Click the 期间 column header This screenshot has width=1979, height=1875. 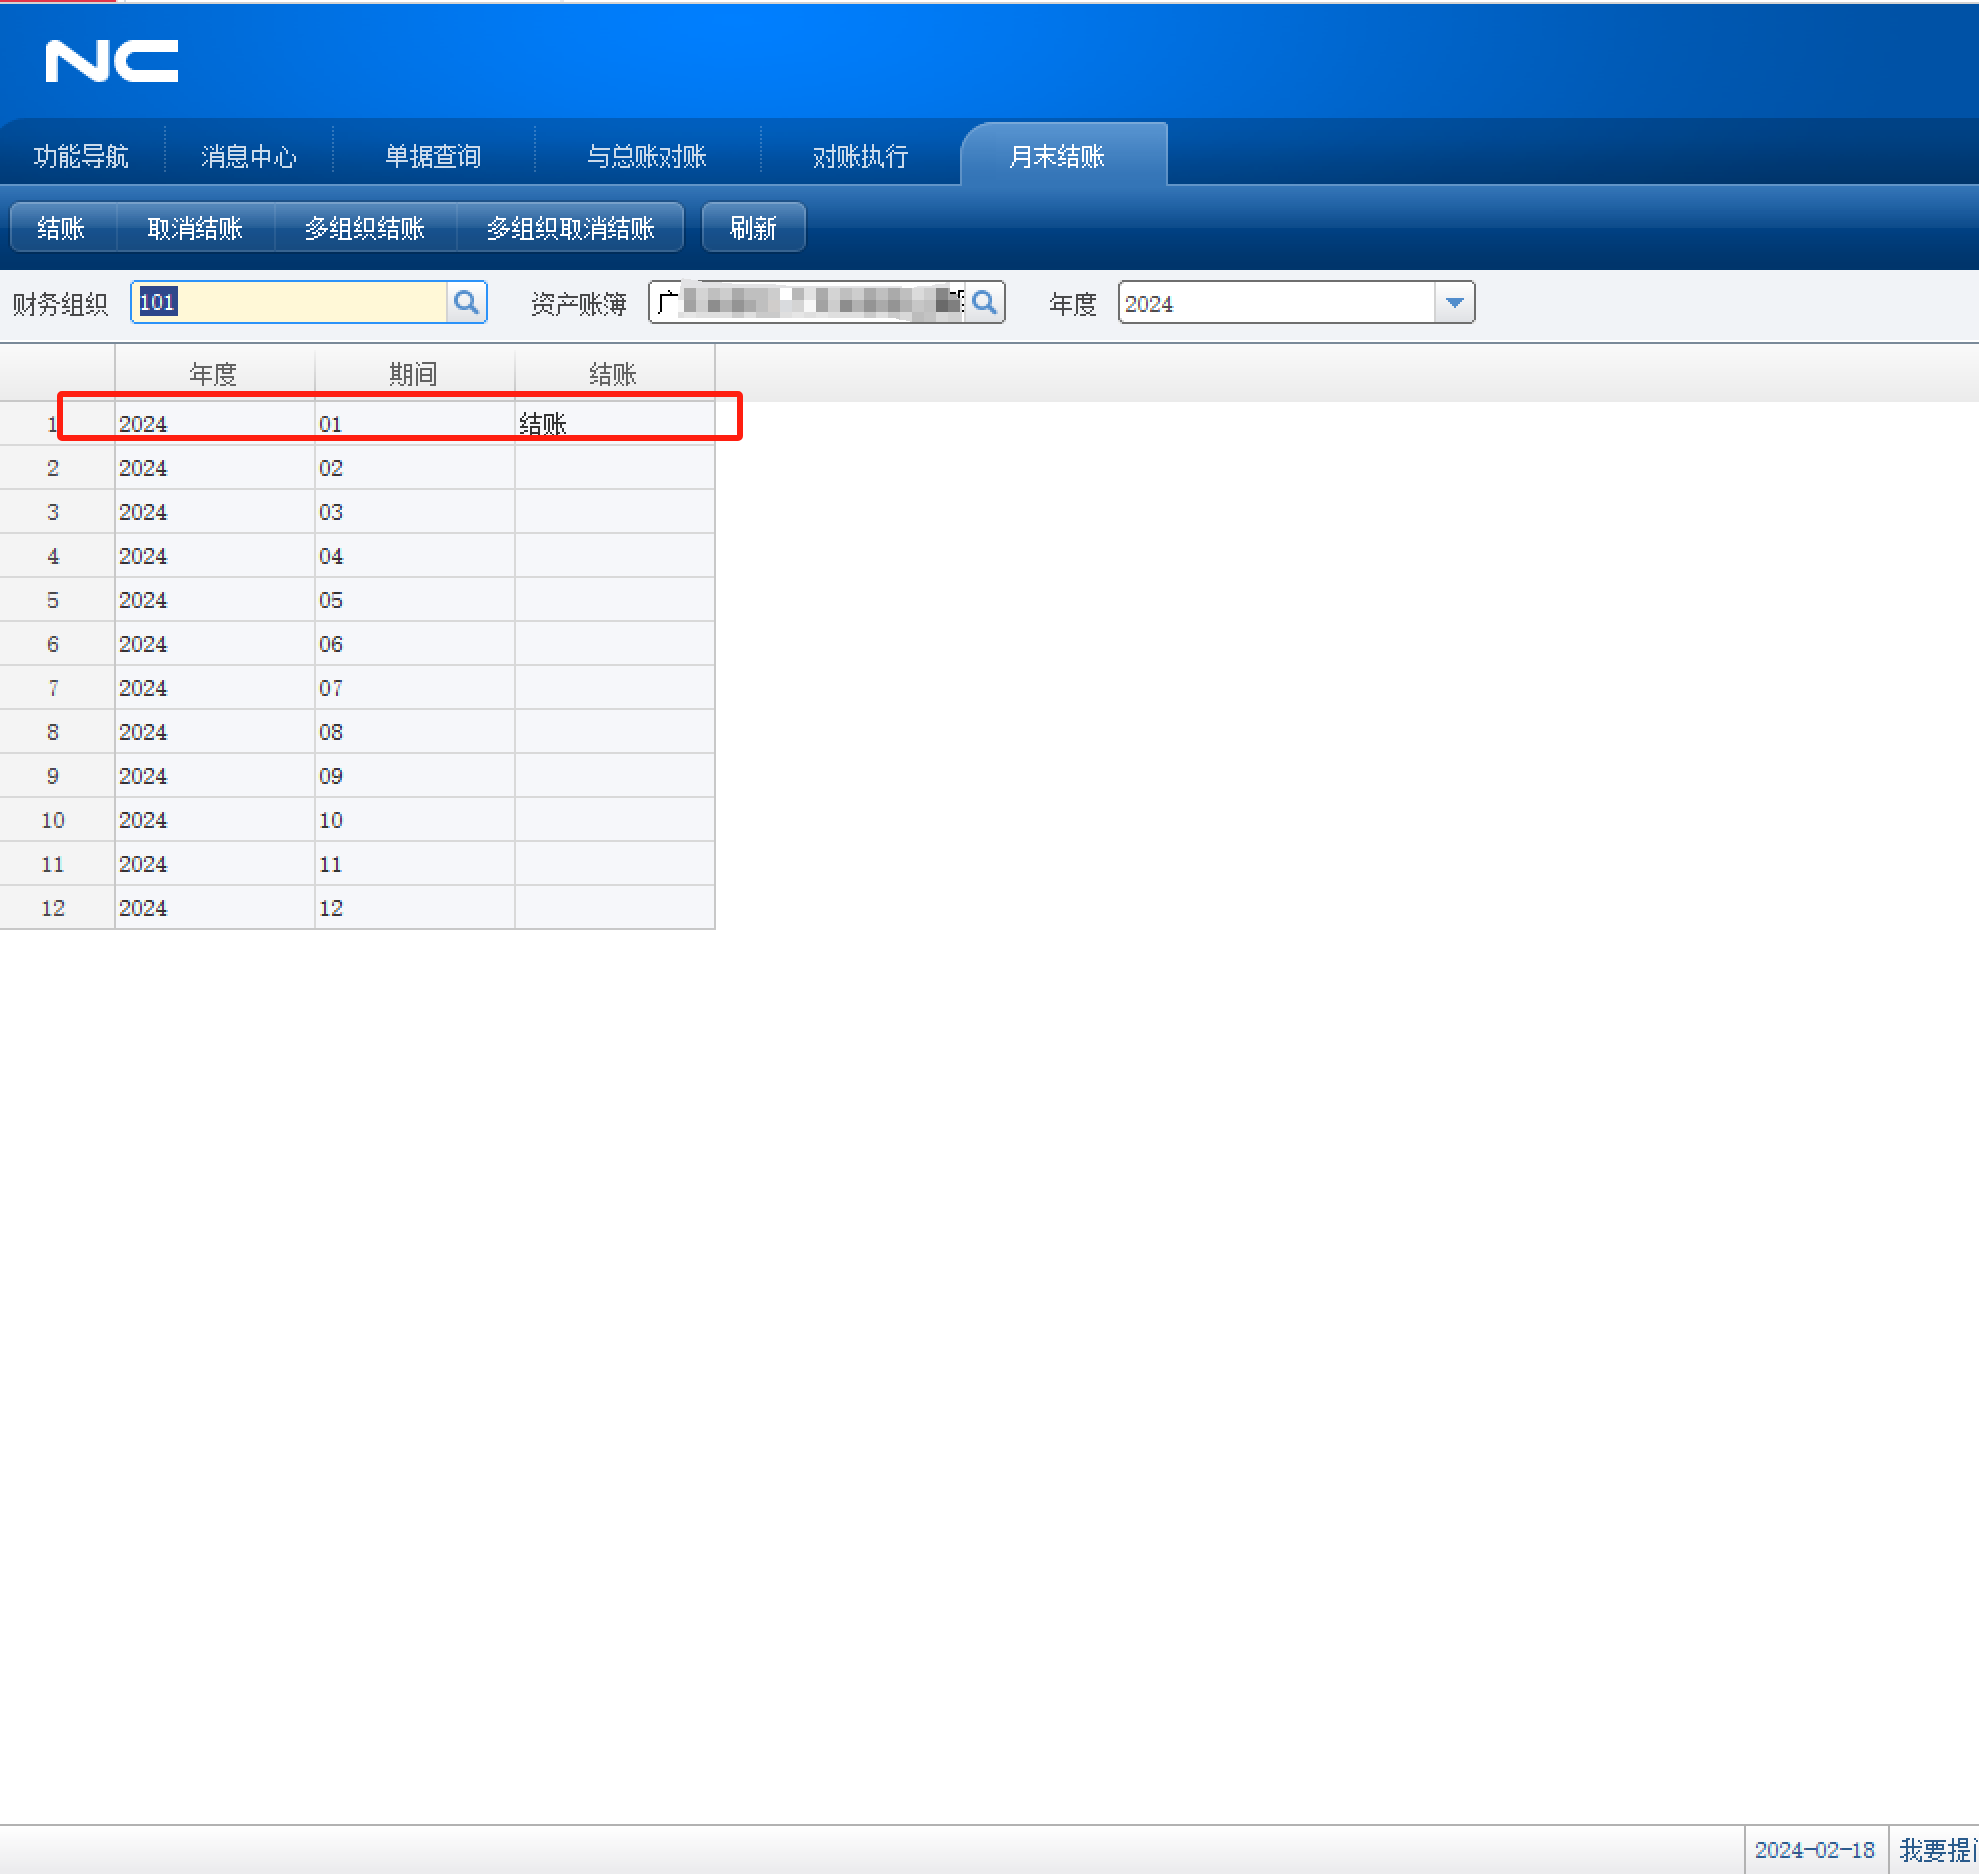414,373
